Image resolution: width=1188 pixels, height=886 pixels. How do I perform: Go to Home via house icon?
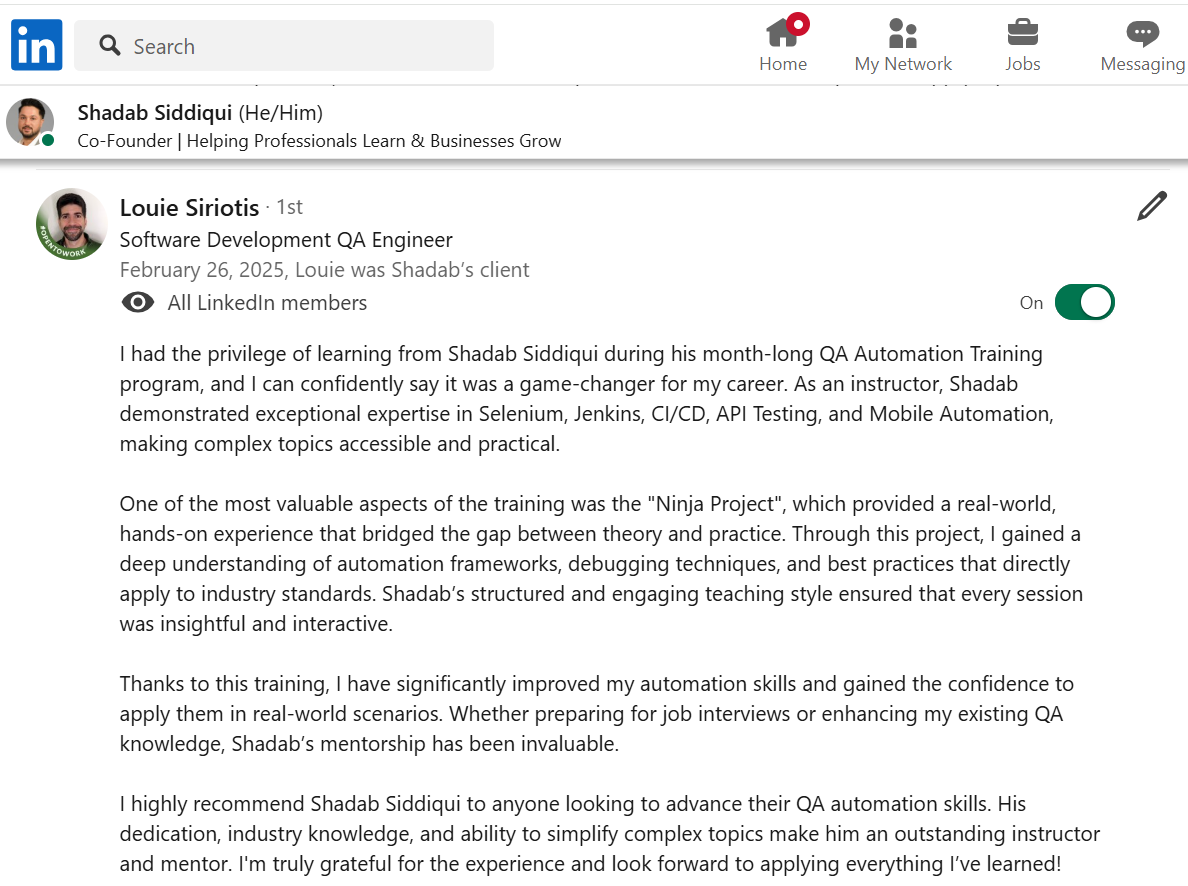pyautogui.click(x=781, y=34)
